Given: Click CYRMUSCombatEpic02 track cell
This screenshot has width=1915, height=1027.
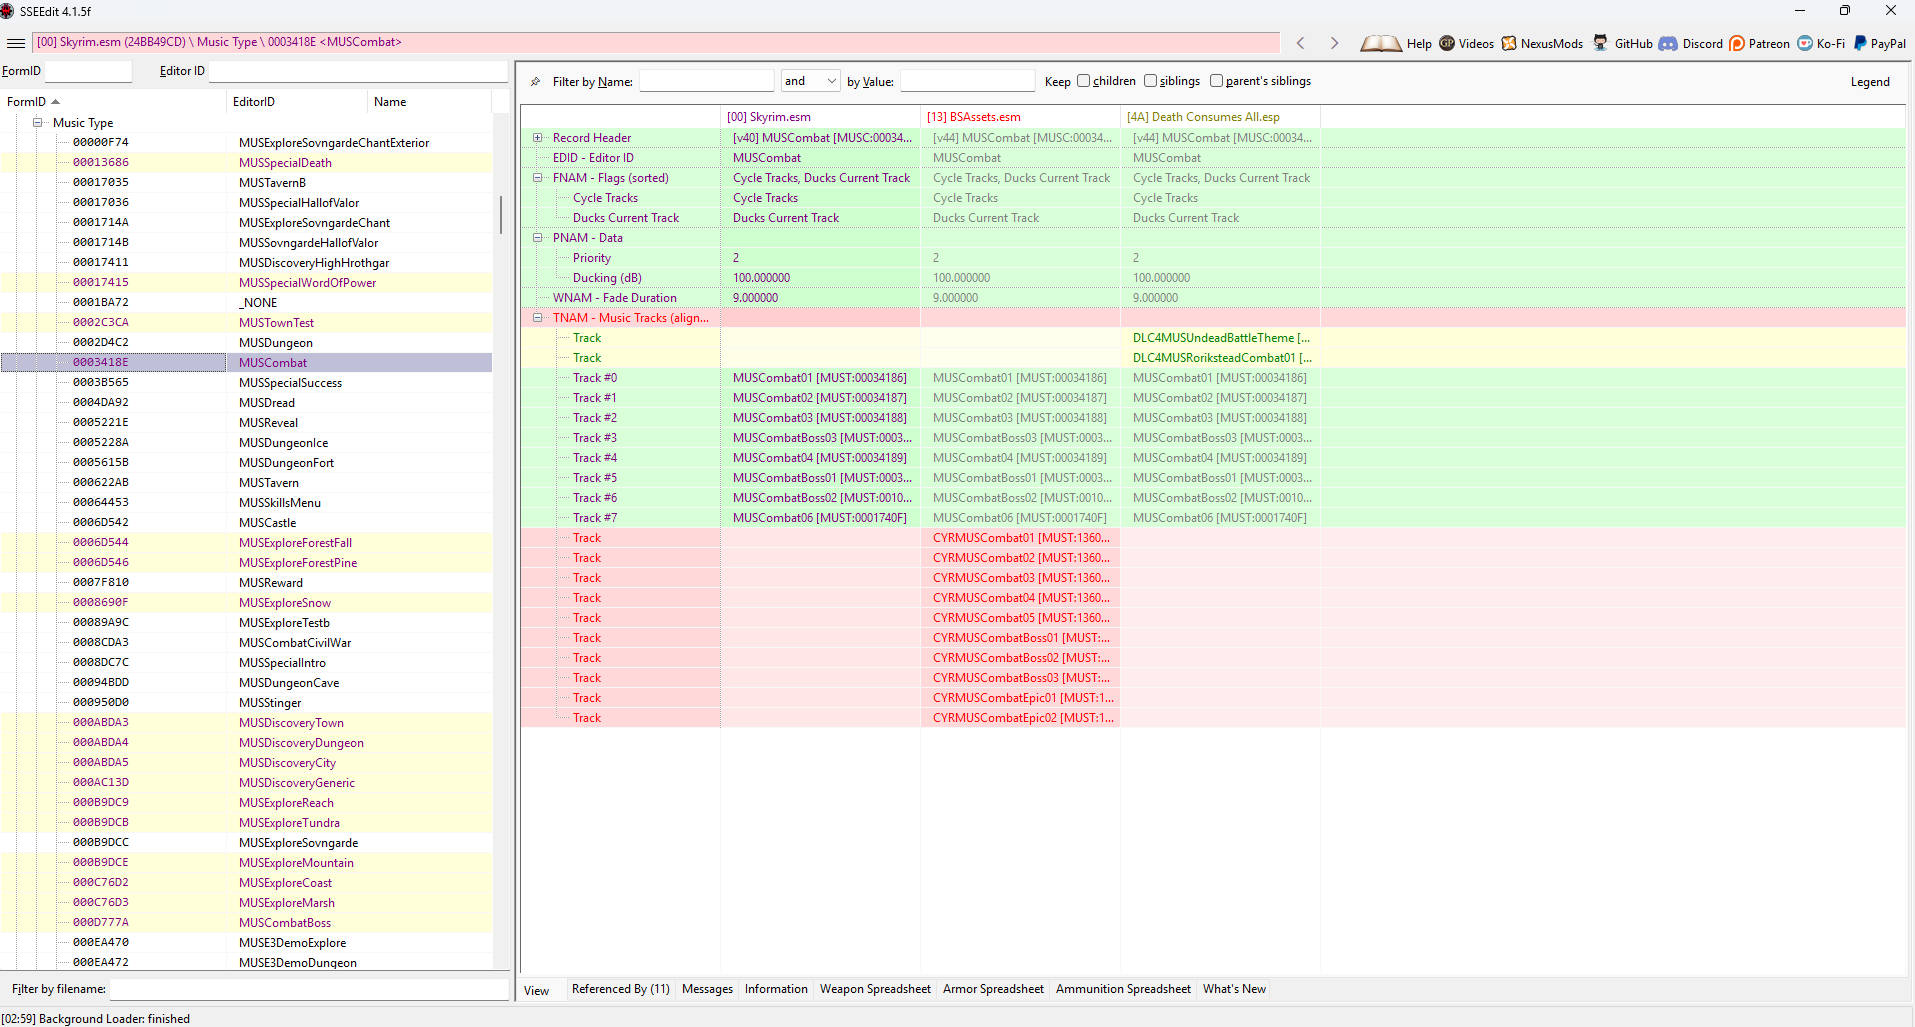Looking at the screenshot, I should coord(1021,718).
